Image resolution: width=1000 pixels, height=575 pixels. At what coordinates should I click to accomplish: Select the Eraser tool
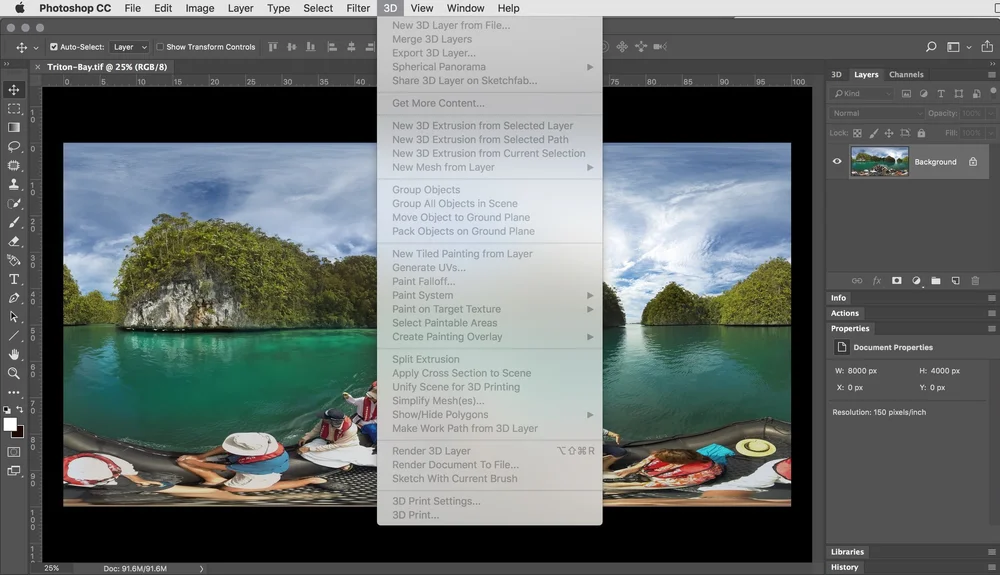coord(13,242)
